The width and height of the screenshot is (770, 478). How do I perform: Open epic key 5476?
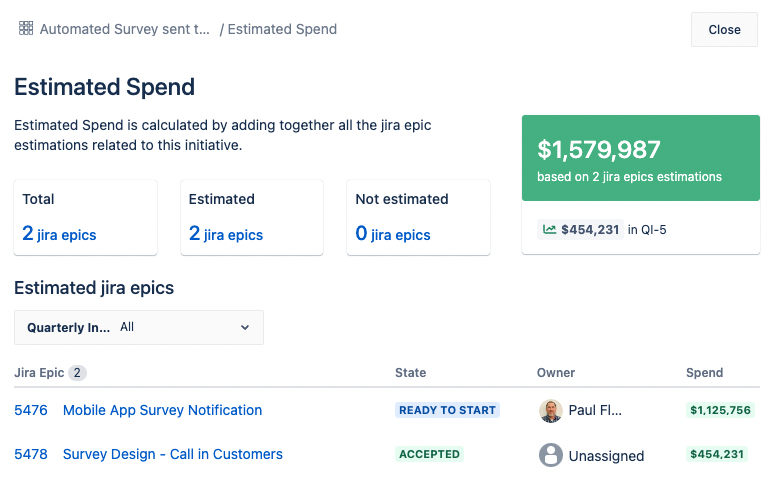click(x=31, y=410)
